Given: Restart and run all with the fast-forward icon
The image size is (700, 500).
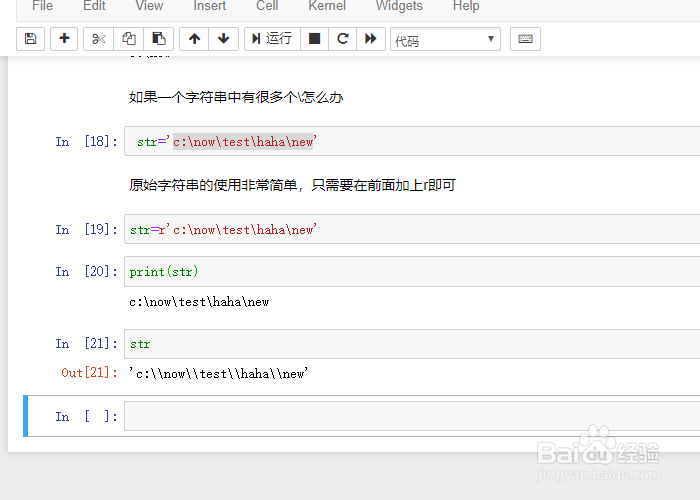Looking at the screenshot, I should [371, 39].
